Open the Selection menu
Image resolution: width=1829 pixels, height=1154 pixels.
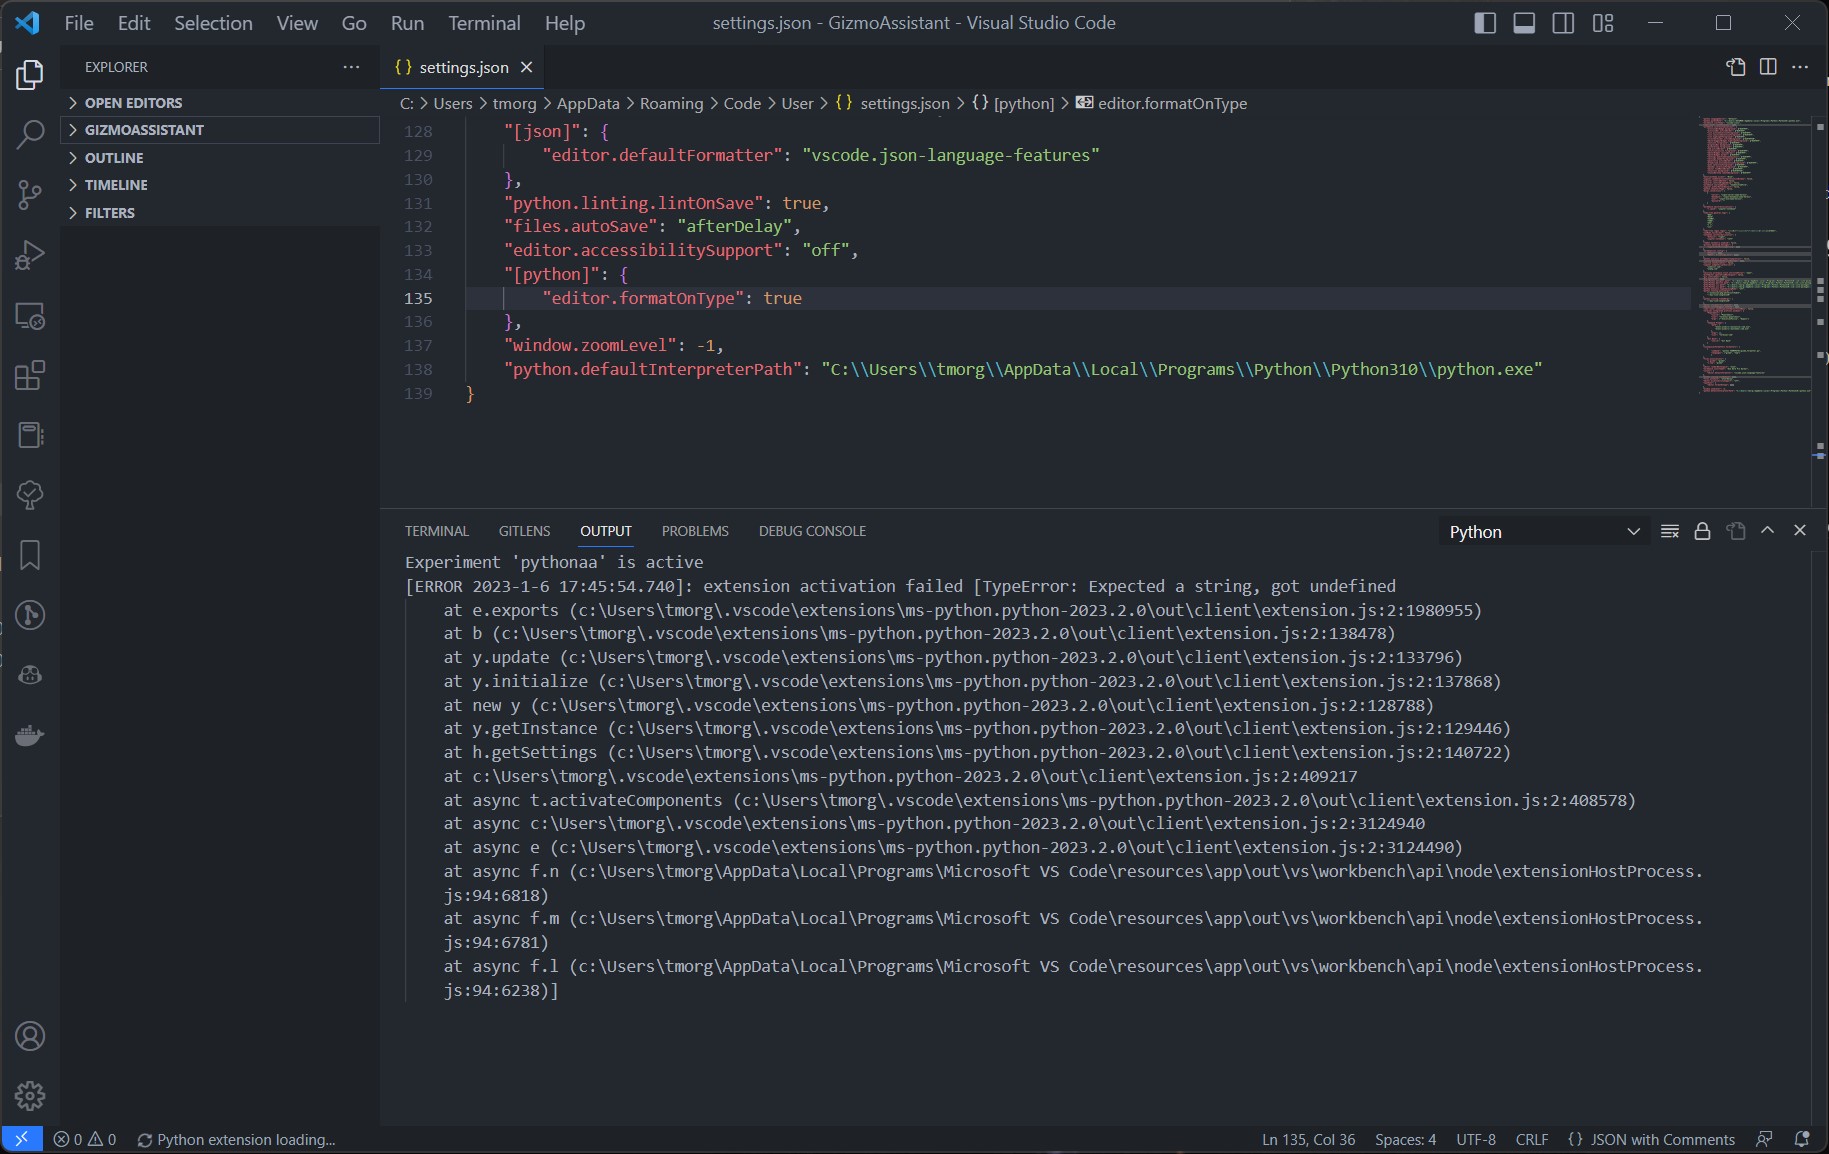pyautogui.click(x=213, y=23)
